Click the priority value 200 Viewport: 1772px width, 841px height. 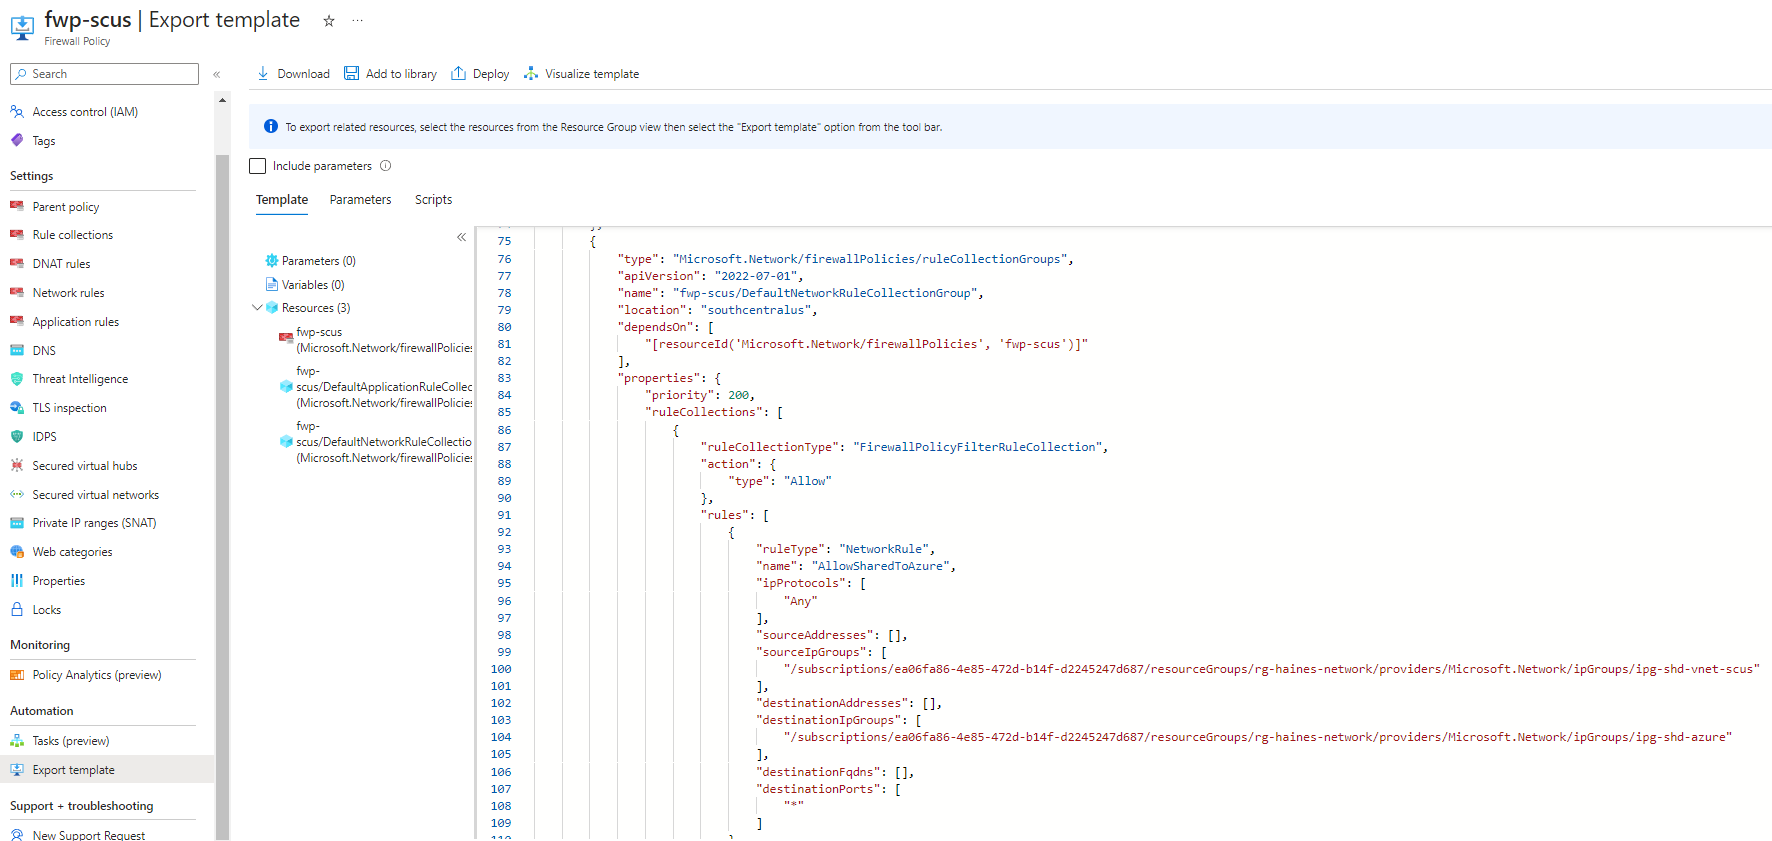pos(738,395)
